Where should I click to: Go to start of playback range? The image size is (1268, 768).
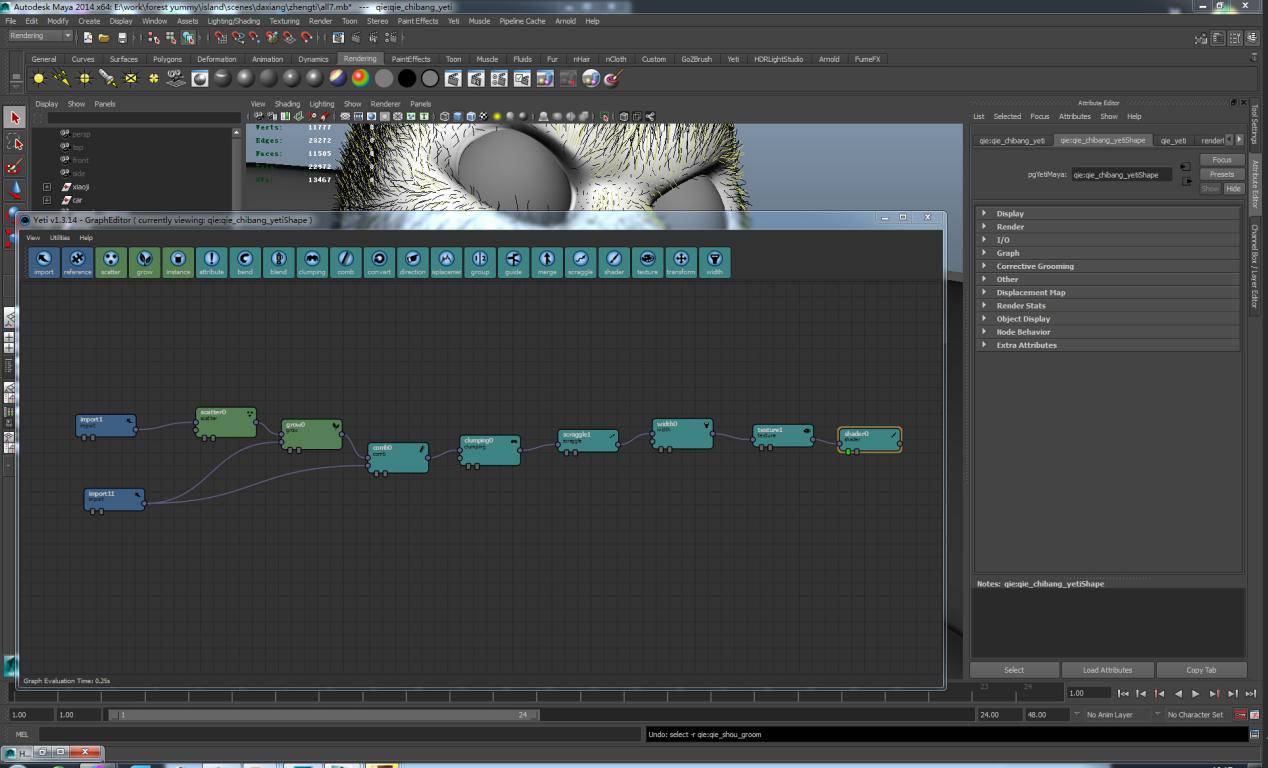[1123, 693]
